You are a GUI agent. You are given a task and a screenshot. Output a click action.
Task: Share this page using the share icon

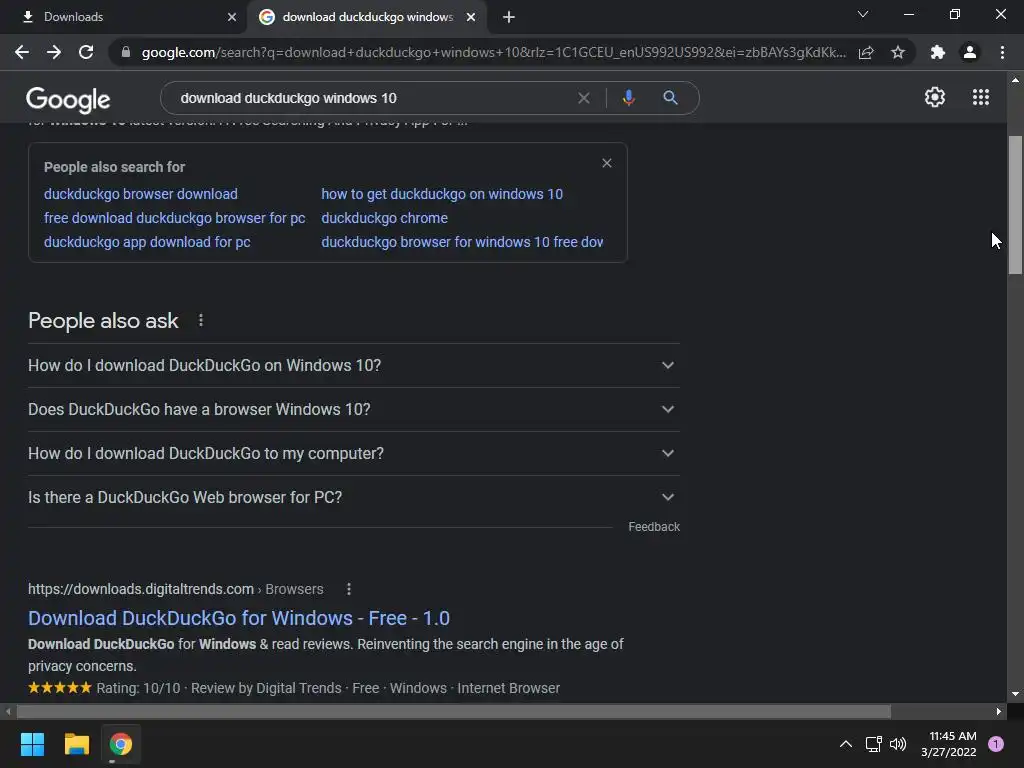pos(866,52)
